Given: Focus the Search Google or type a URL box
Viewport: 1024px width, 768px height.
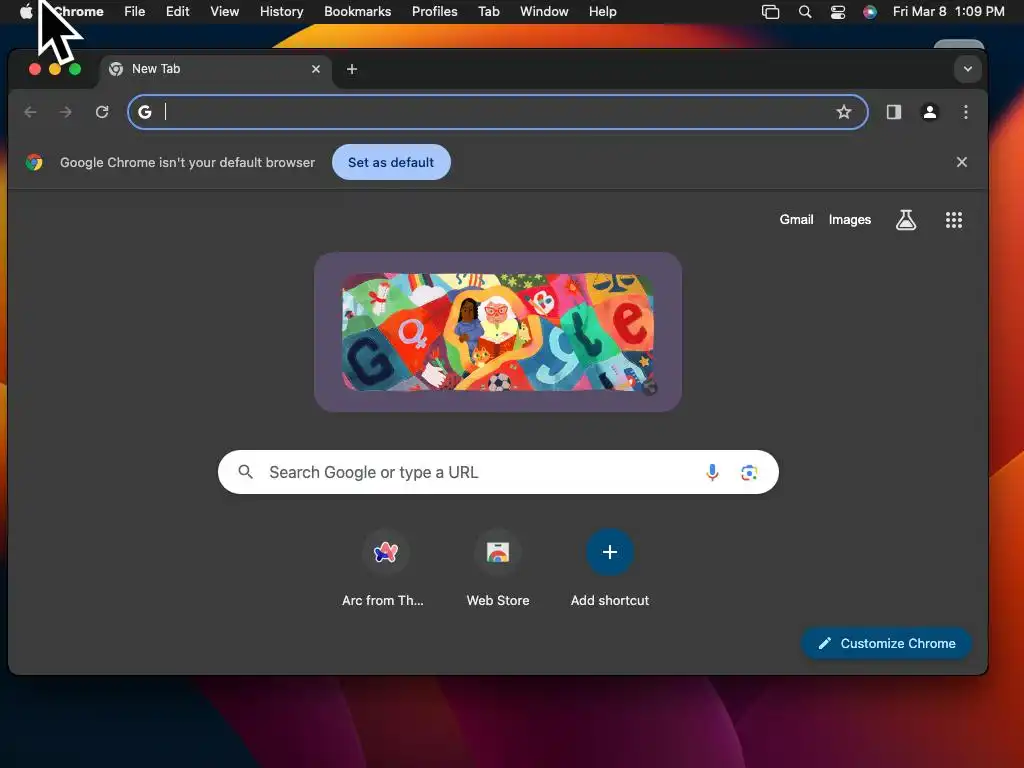Looking at the screenshot, I should [x=498, y=472].
